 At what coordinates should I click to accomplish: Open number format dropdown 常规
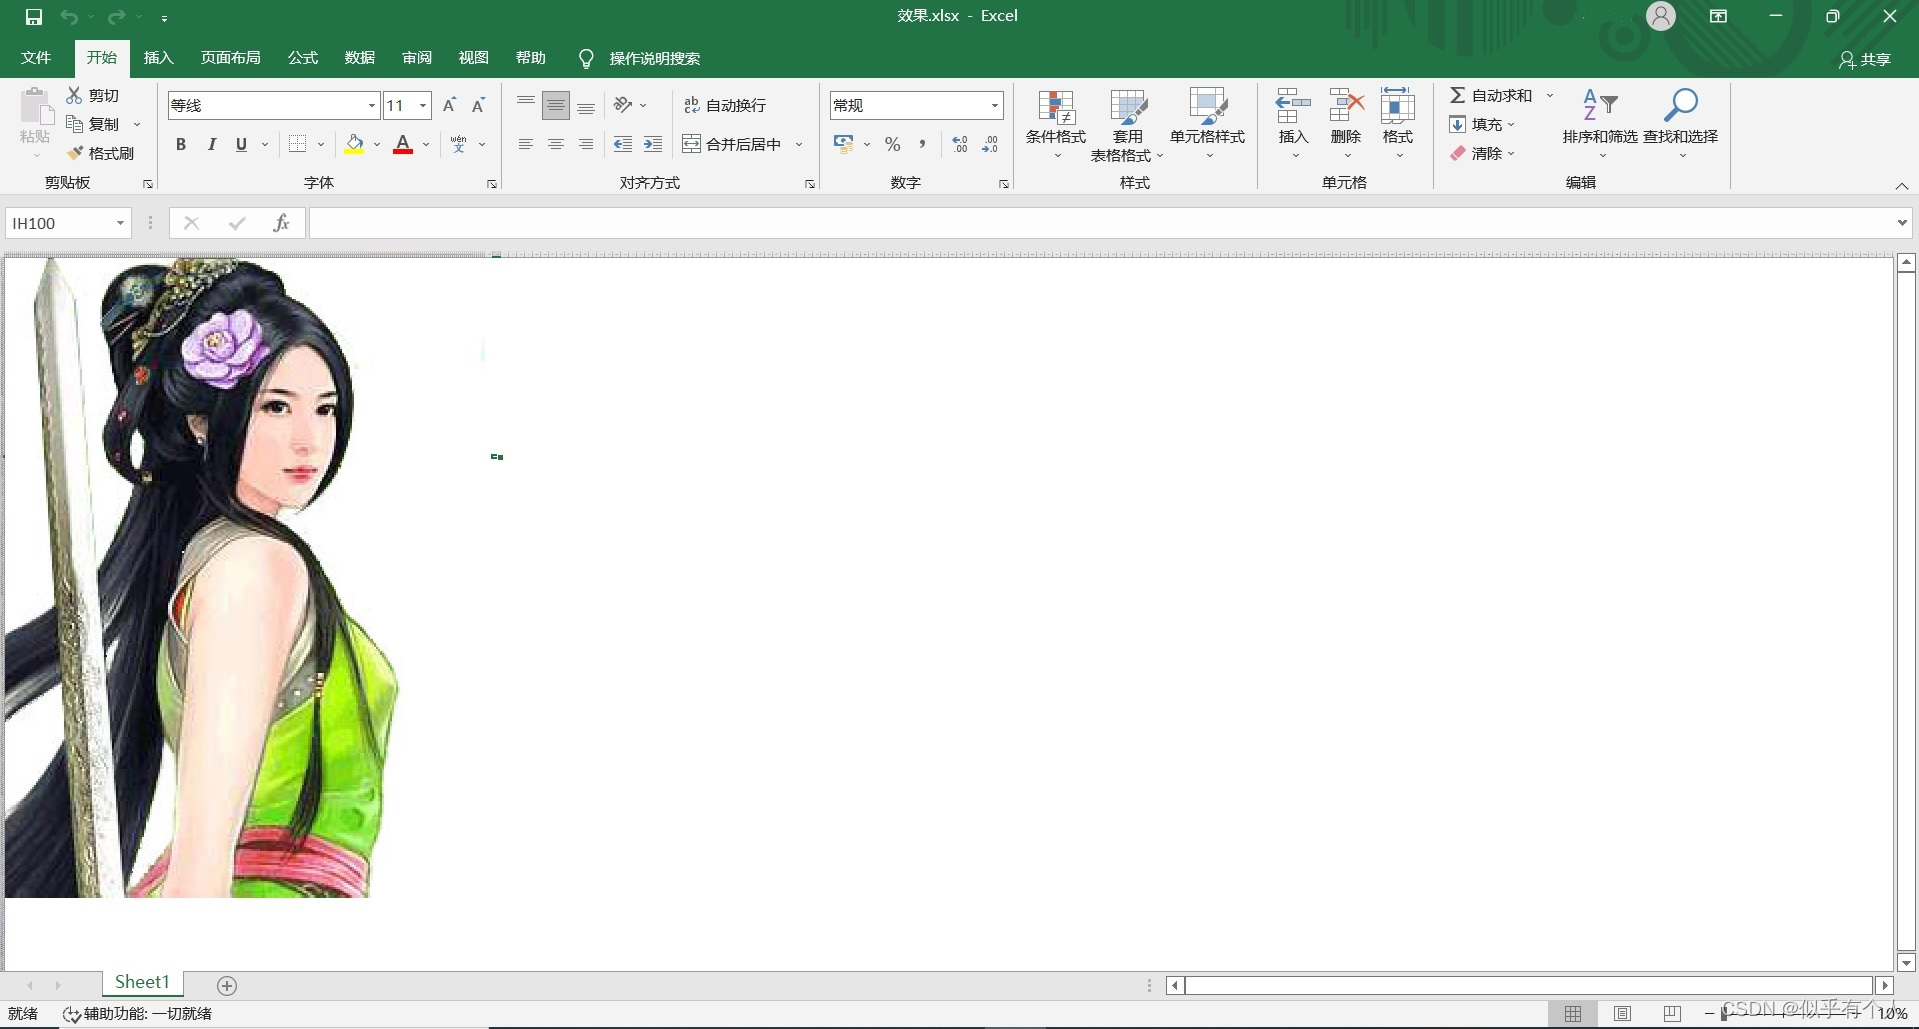tap(994, 105)
